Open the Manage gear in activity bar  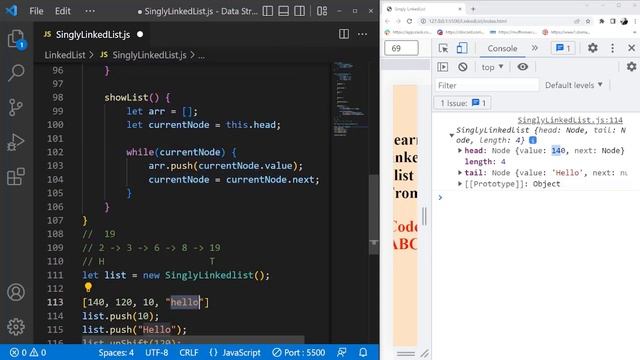point(16,327)
